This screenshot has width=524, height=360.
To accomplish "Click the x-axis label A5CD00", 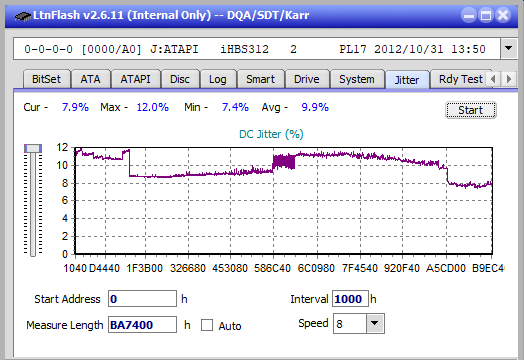I will click(445, 268).
